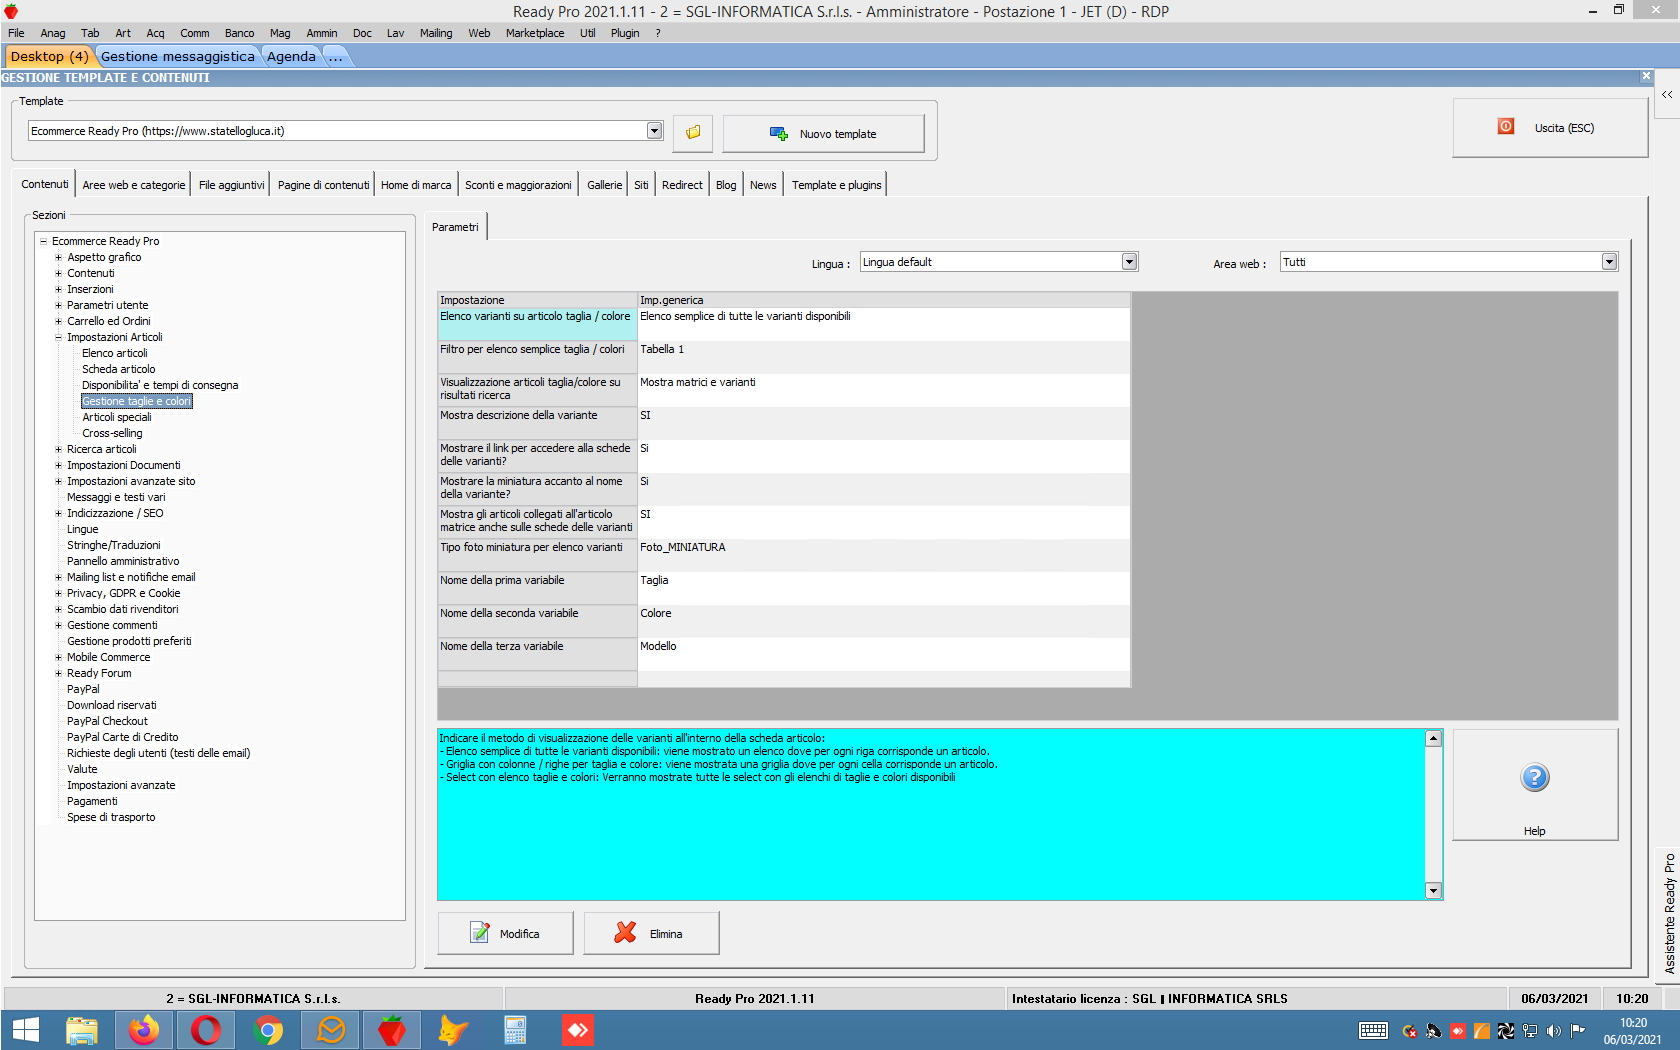
Task: Switch to Ready Pro strawberry taskbar icon
Action: (x=392, y=1030)
